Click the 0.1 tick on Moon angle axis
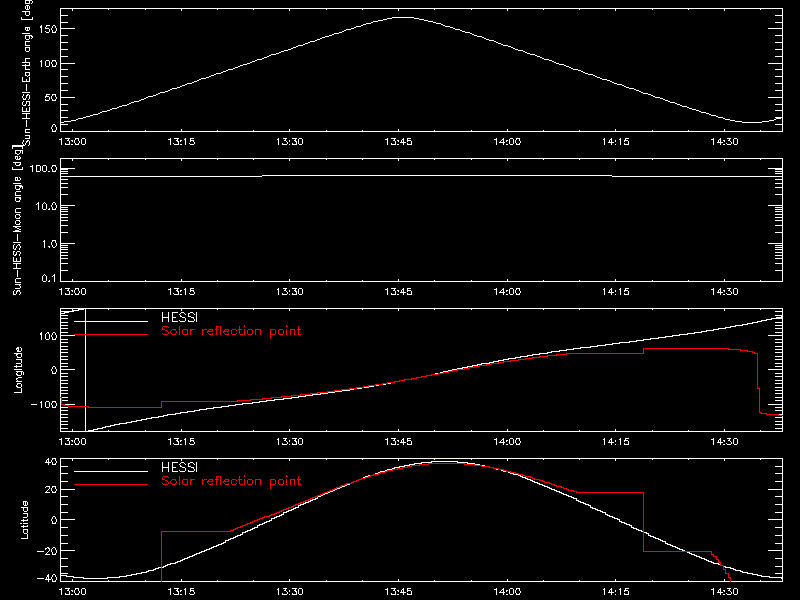The height and width of the screenshot is (600, 800). point(49,278)
